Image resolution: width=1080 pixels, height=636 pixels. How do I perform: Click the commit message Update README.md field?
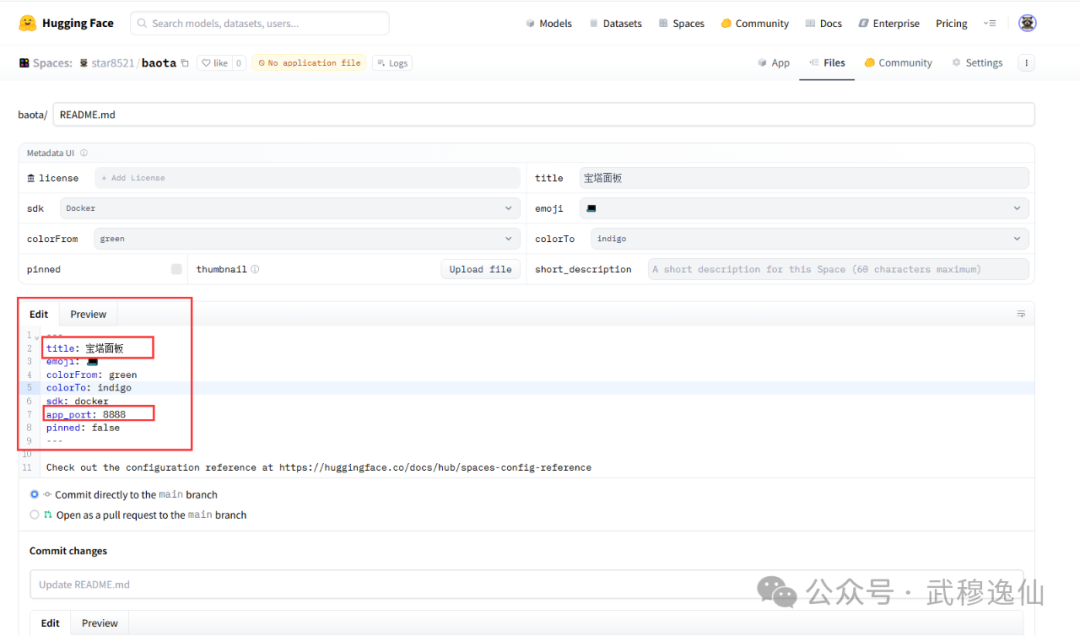526,584
